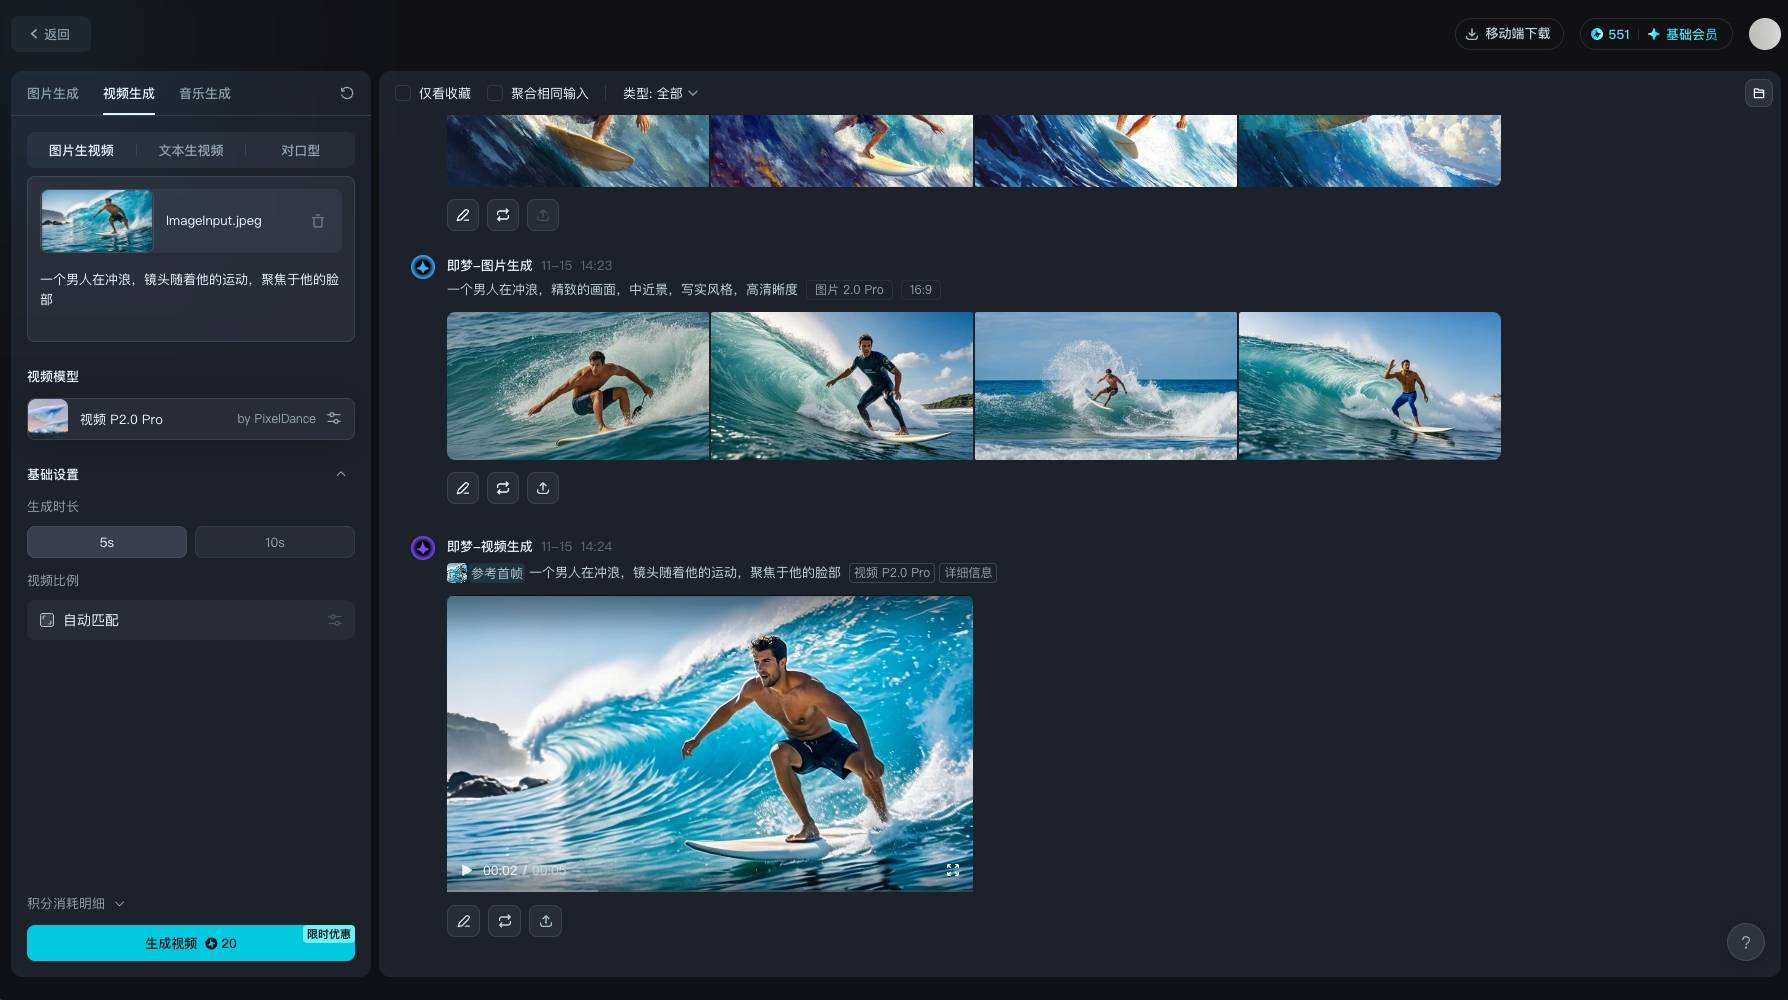1788x1000 pixels.
Task: Open the edit icon under the generated video
Action: [463, 921]
